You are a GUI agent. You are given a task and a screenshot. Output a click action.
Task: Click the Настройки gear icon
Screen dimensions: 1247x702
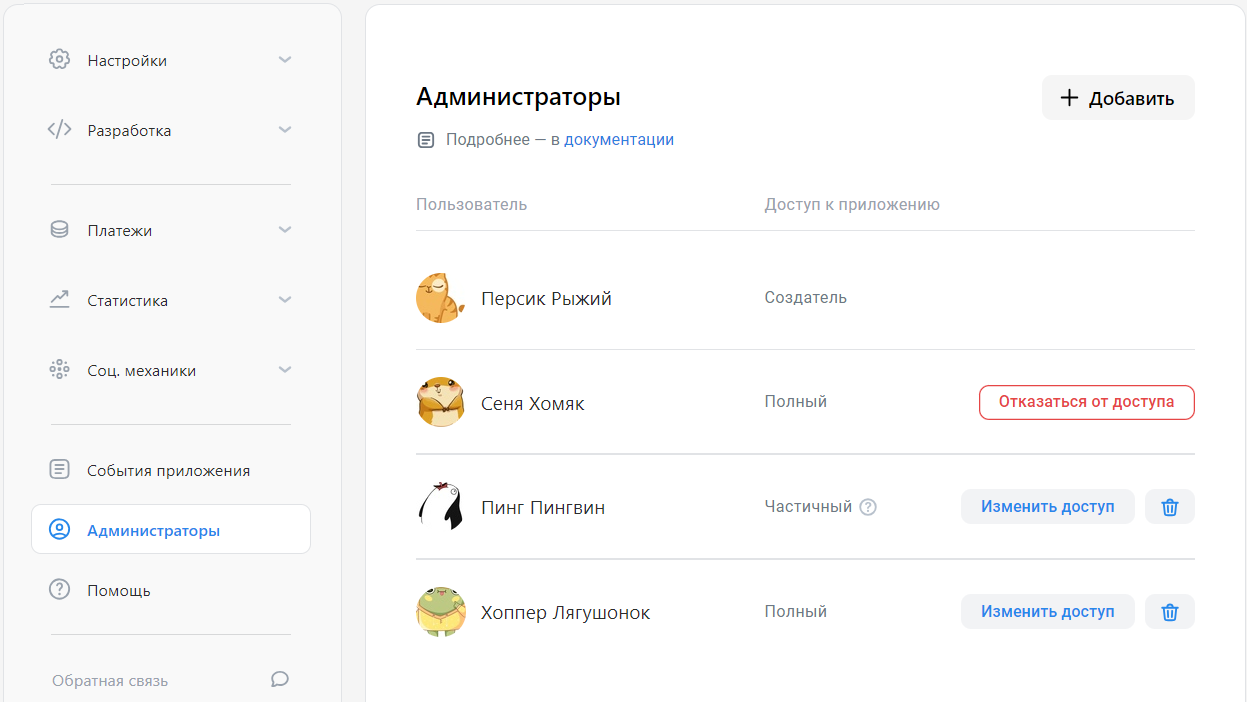click(59, 59)
